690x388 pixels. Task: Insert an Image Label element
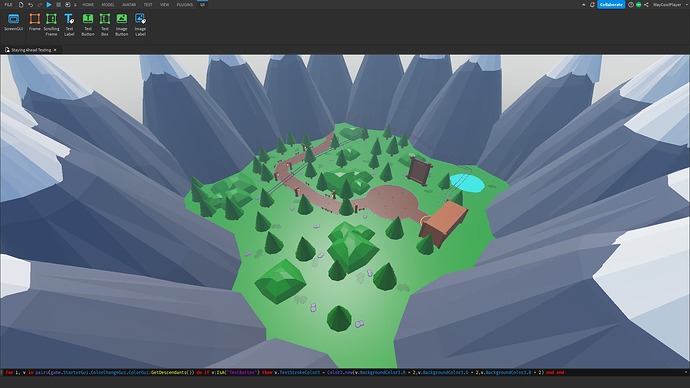pyautogui.click(x=140, y=25)
